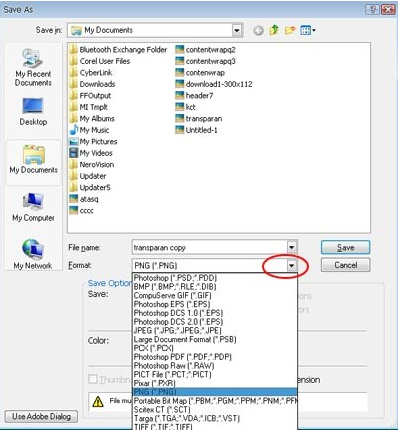
Task: Click the Cancel button
Action: [x=345, y=265]
